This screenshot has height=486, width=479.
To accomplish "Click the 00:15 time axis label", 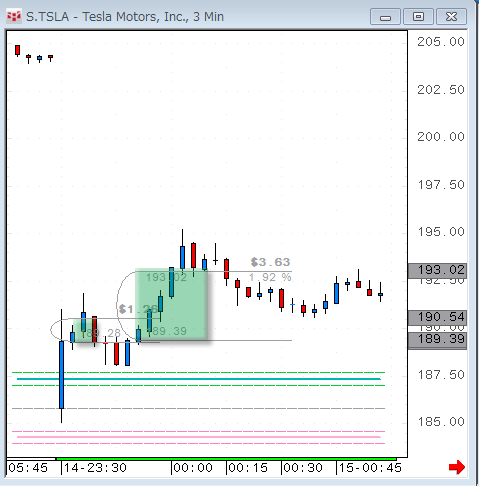I will (x=248, y=468).
